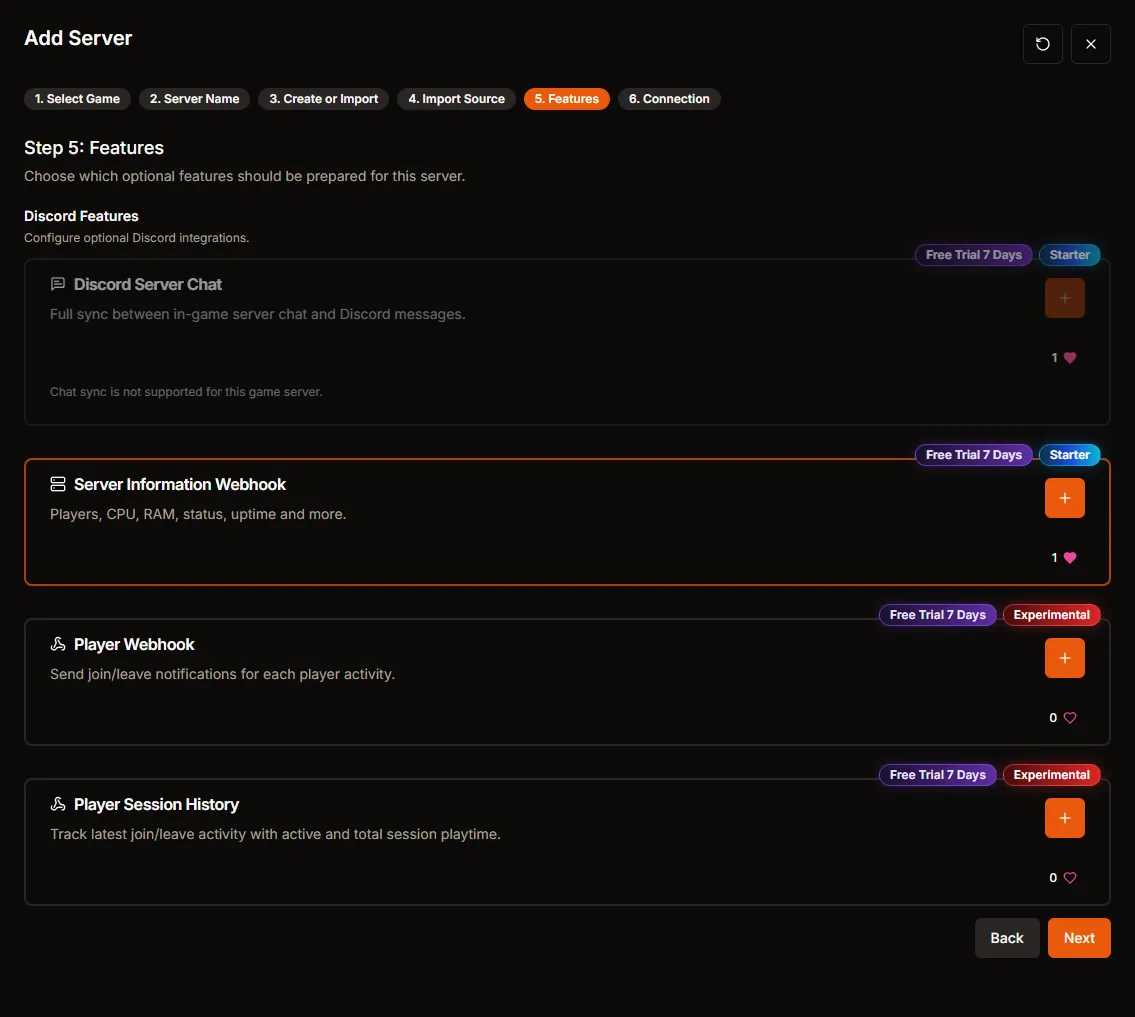
Task: Click the reset wizard icon
Action: [x=1043, y=44]
